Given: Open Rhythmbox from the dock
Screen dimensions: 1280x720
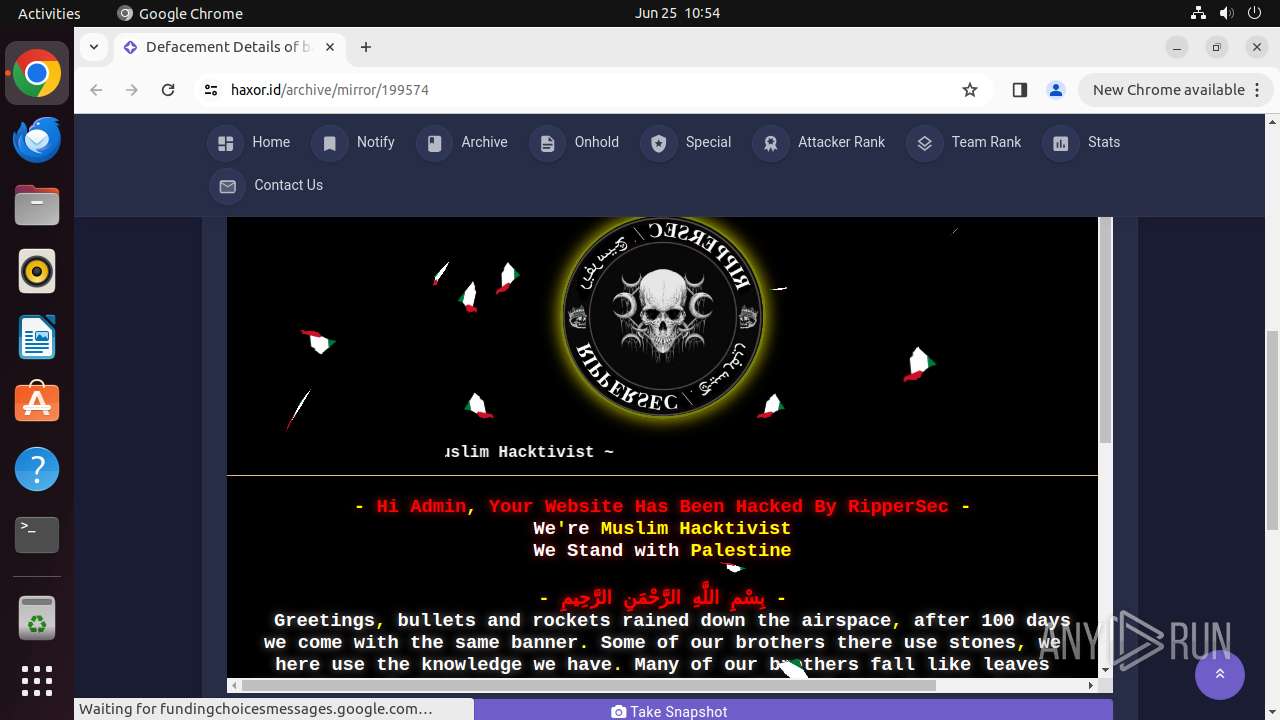Looking at the screenshot, I should [x=37, y=272].
